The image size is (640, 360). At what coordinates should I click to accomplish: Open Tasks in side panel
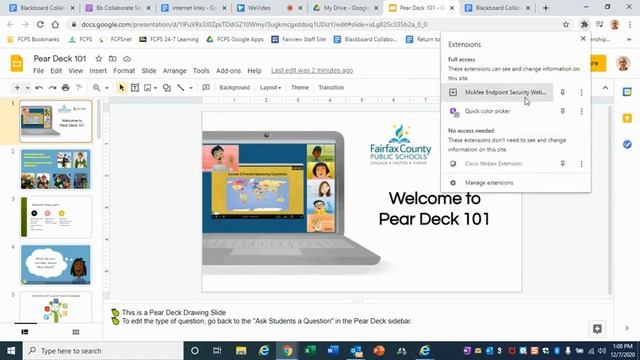[627, 144]
